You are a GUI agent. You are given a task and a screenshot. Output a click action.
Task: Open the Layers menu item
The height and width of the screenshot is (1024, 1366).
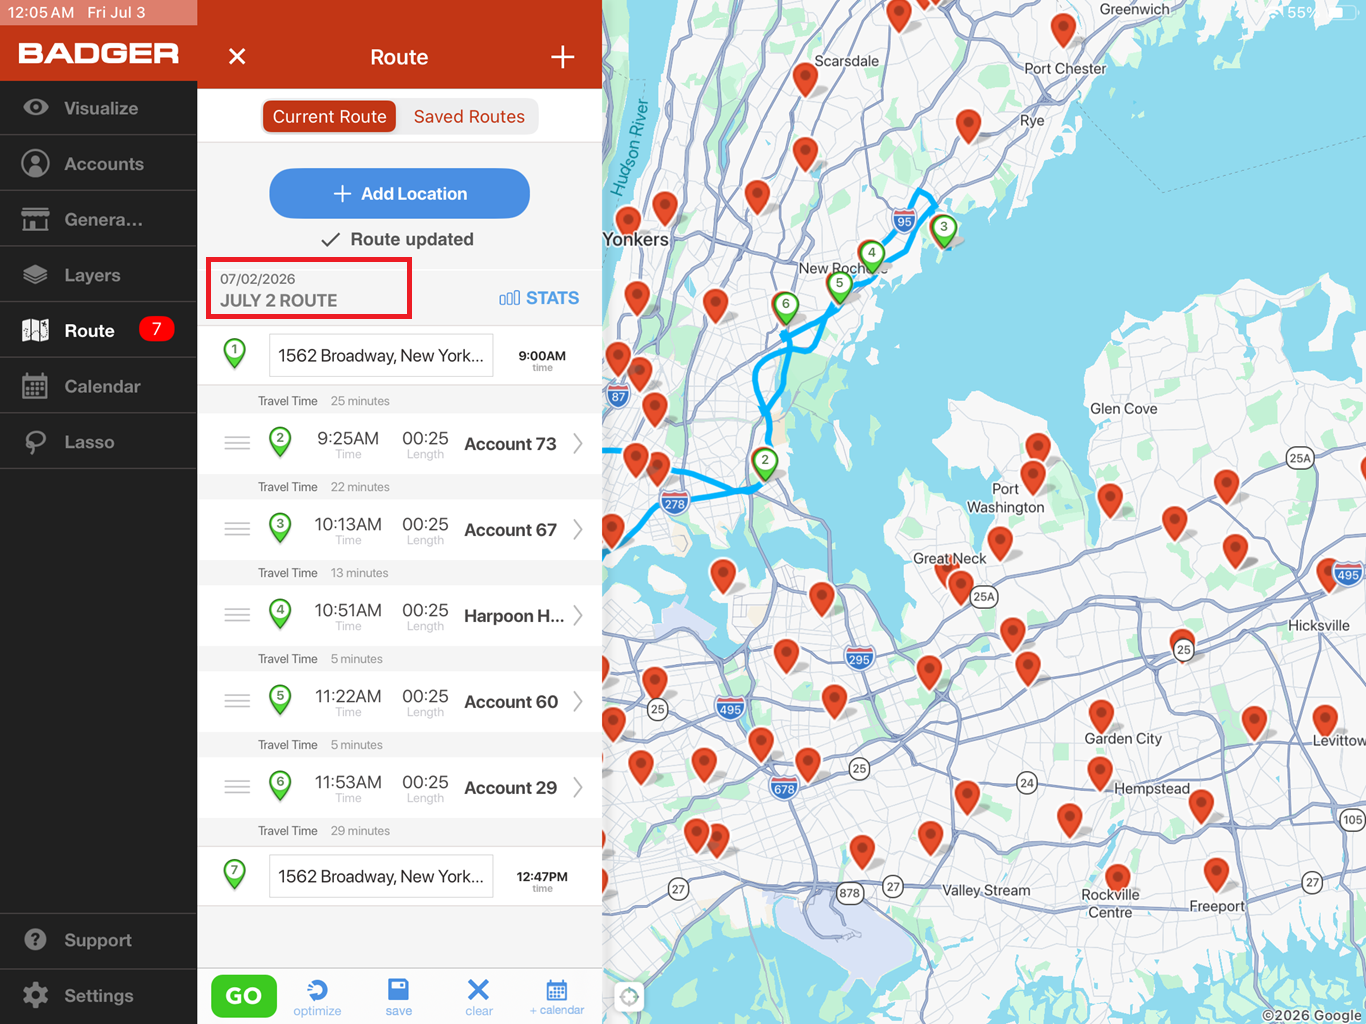click(x=98, y=275)
